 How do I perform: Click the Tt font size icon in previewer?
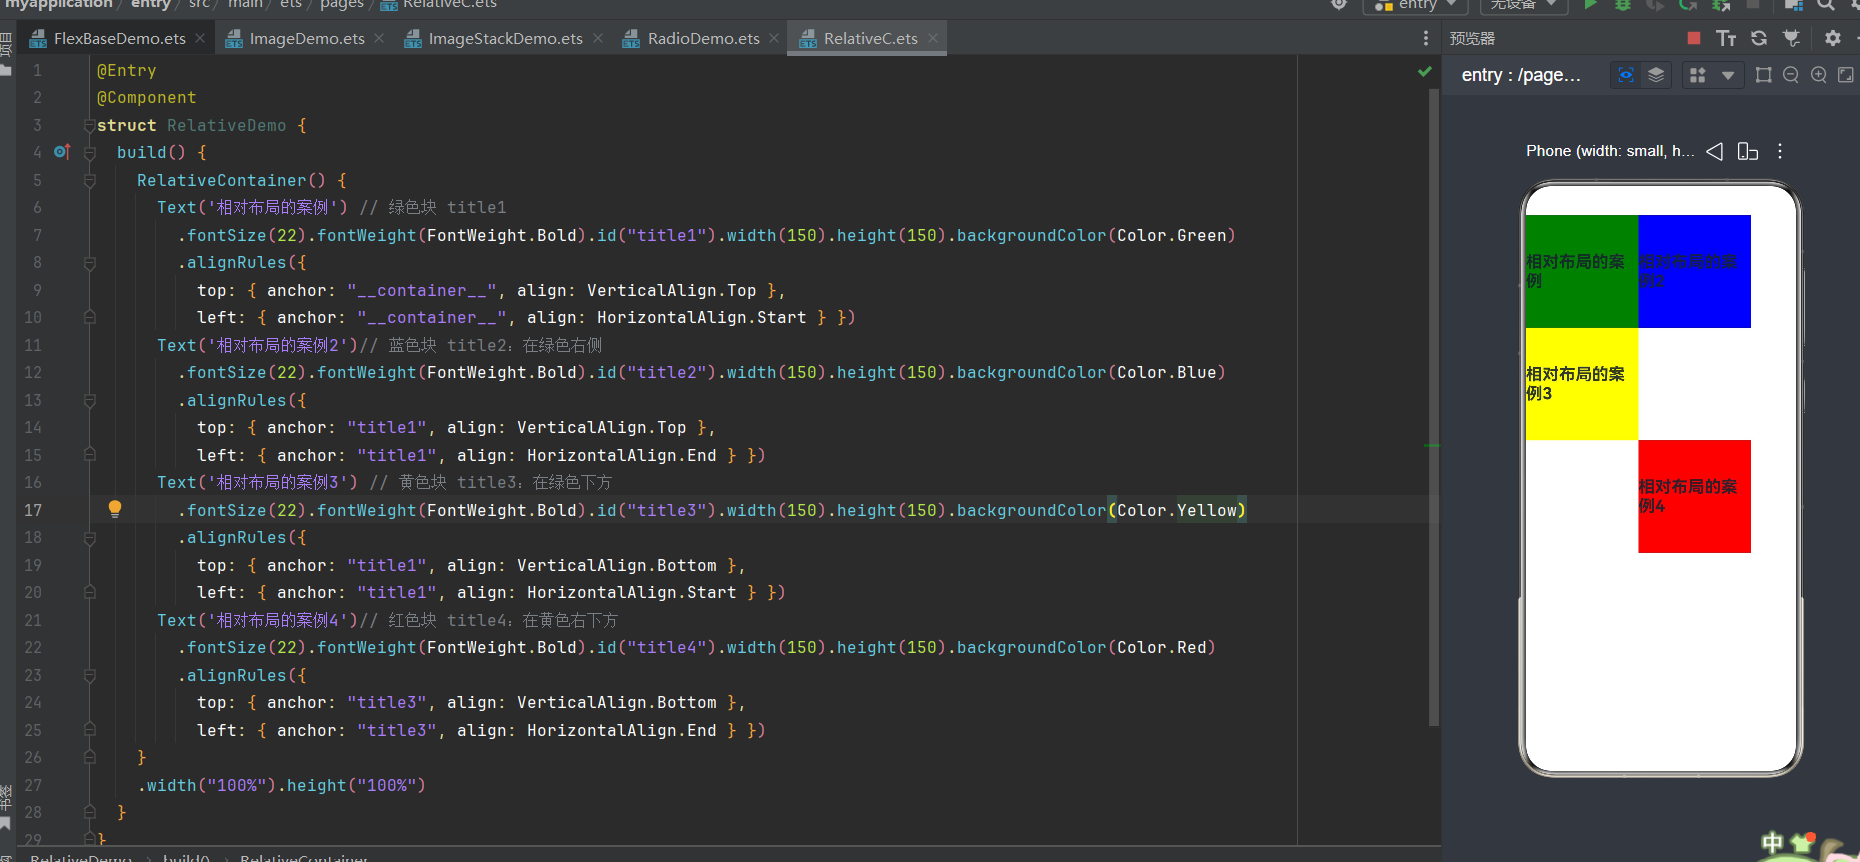(x=1726, y=38)
